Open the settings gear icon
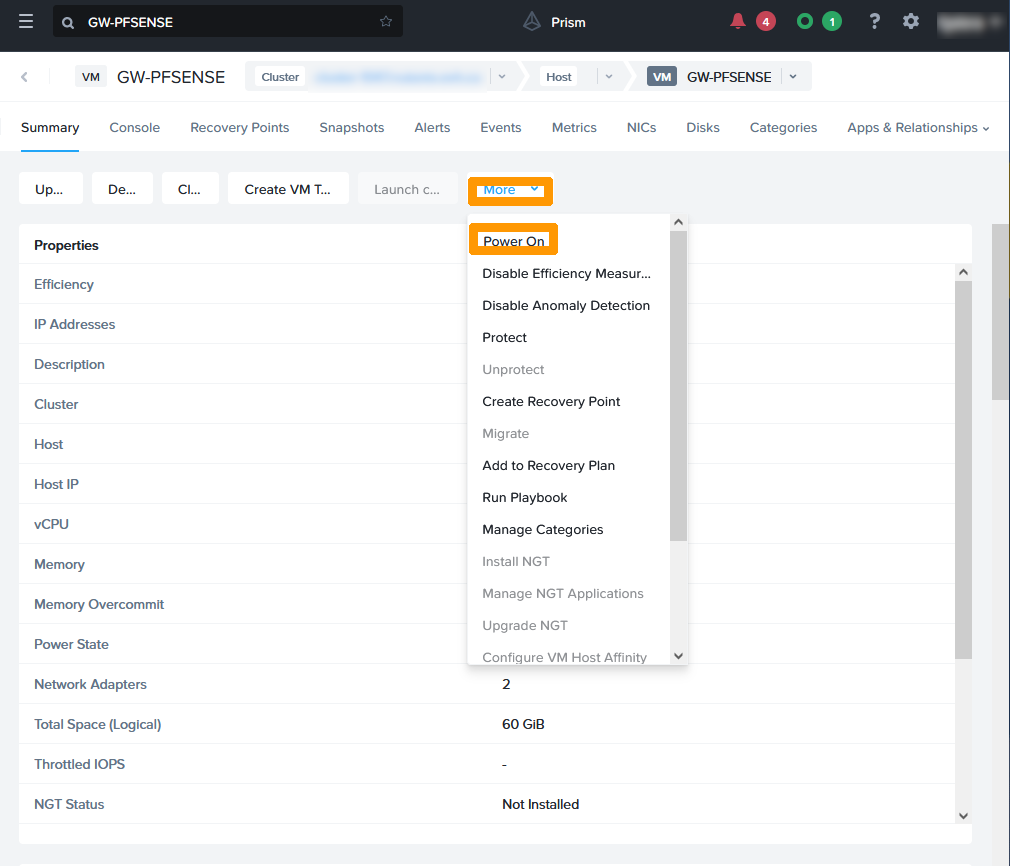 911,20
